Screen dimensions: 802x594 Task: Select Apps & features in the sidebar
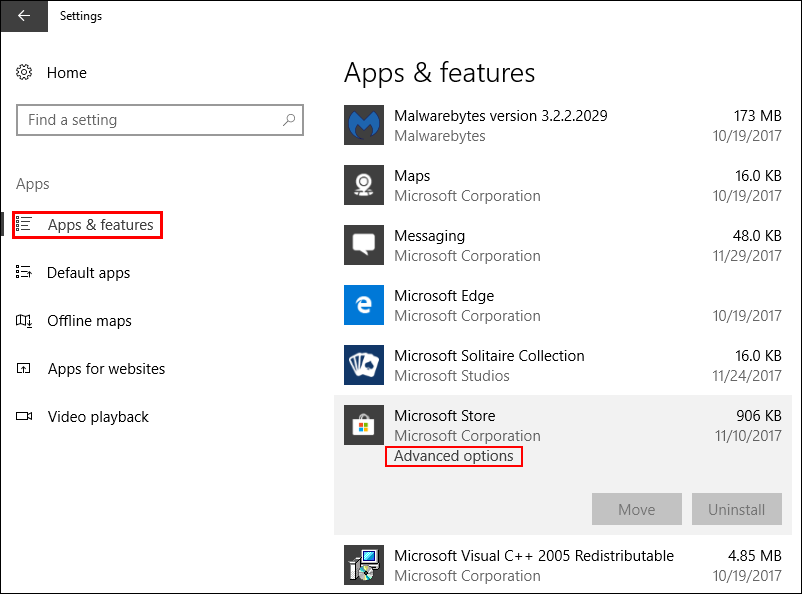(x=87, y=225)
